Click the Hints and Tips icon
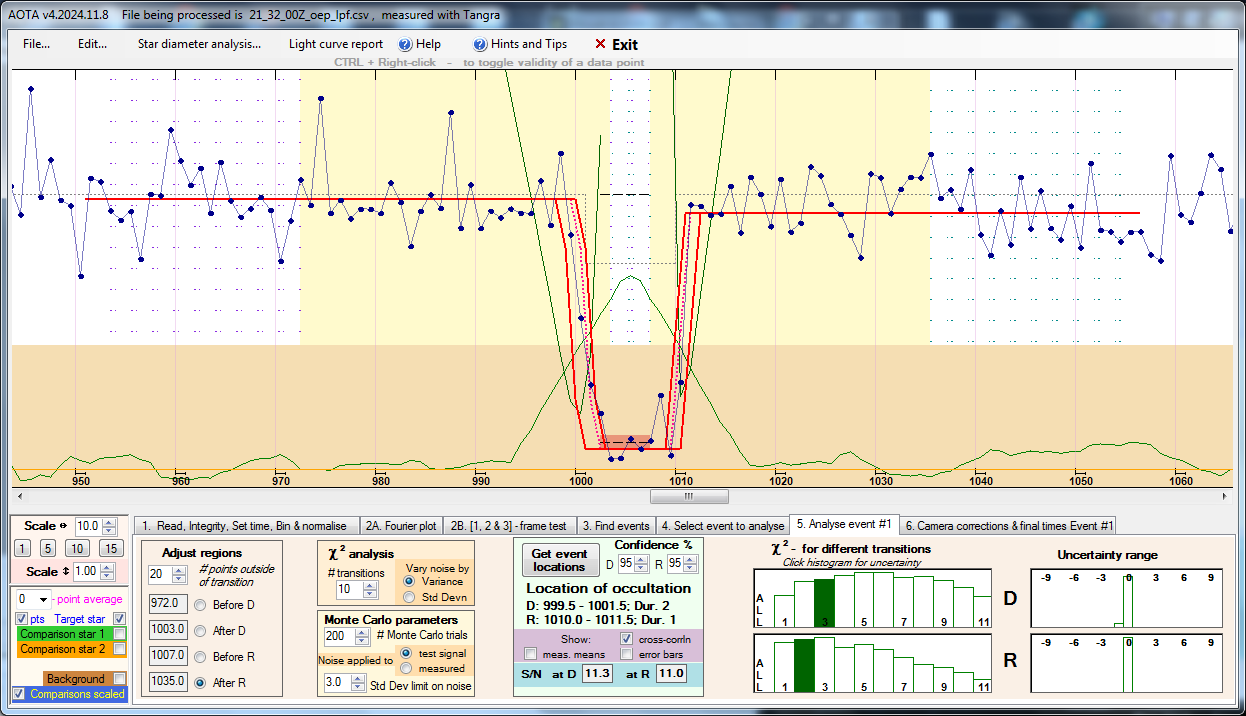1246x716 pixels. (x=480, y=44)
